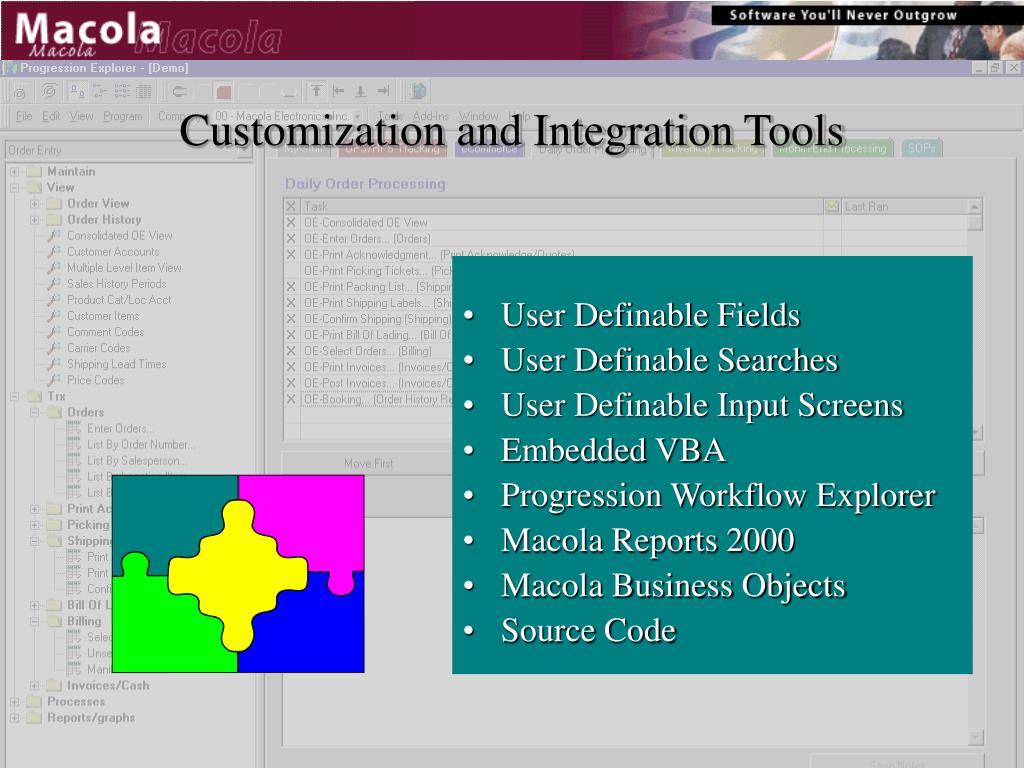This screenshot has width=1024, height=768.
Task: Open the Program menu
Action: click(123, 116)
